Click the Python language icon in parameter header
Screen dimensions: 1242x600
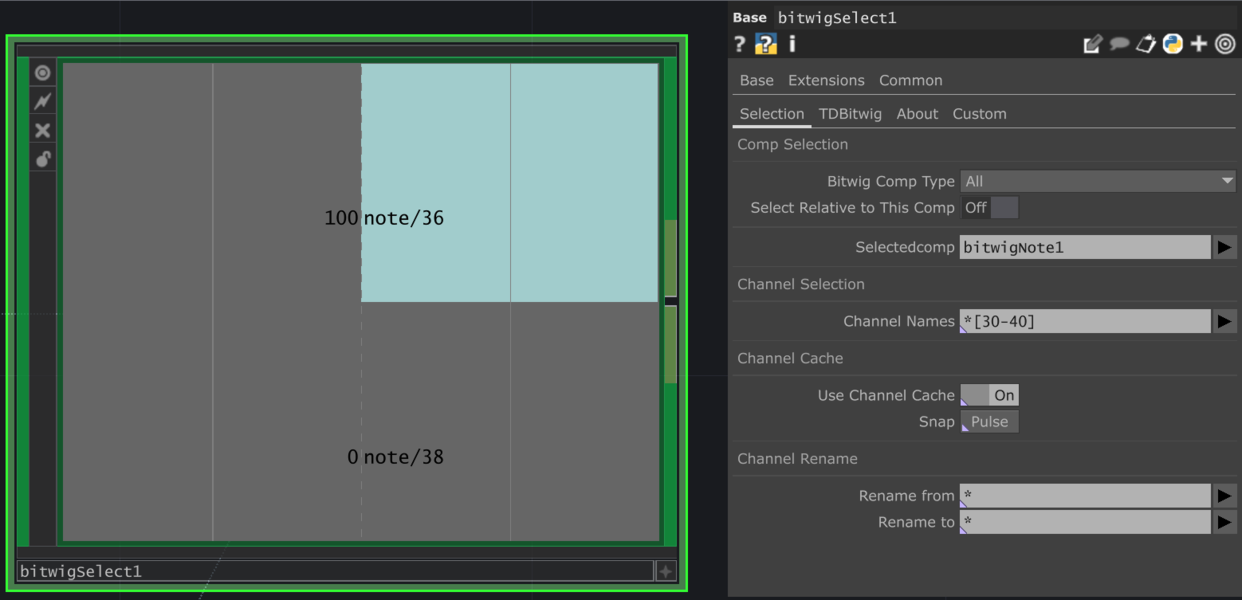(x=1172, y=43)
